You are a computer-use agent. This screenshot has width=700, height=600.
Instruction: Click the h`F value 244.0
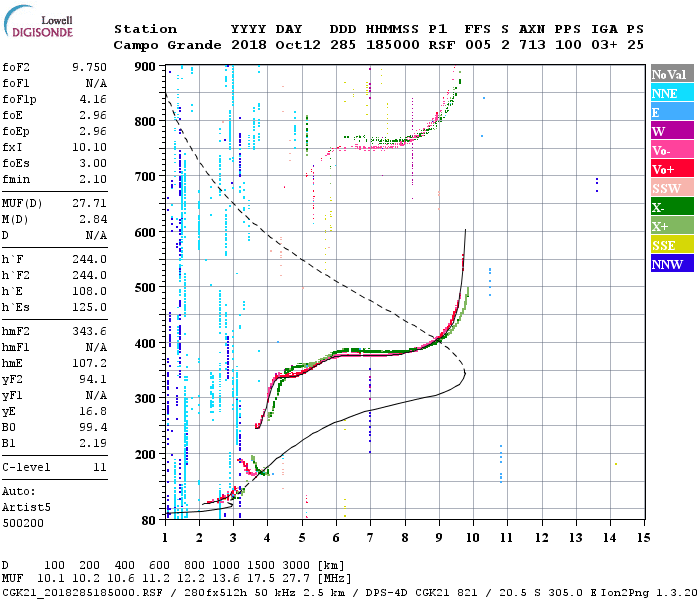tap(89, 259)
